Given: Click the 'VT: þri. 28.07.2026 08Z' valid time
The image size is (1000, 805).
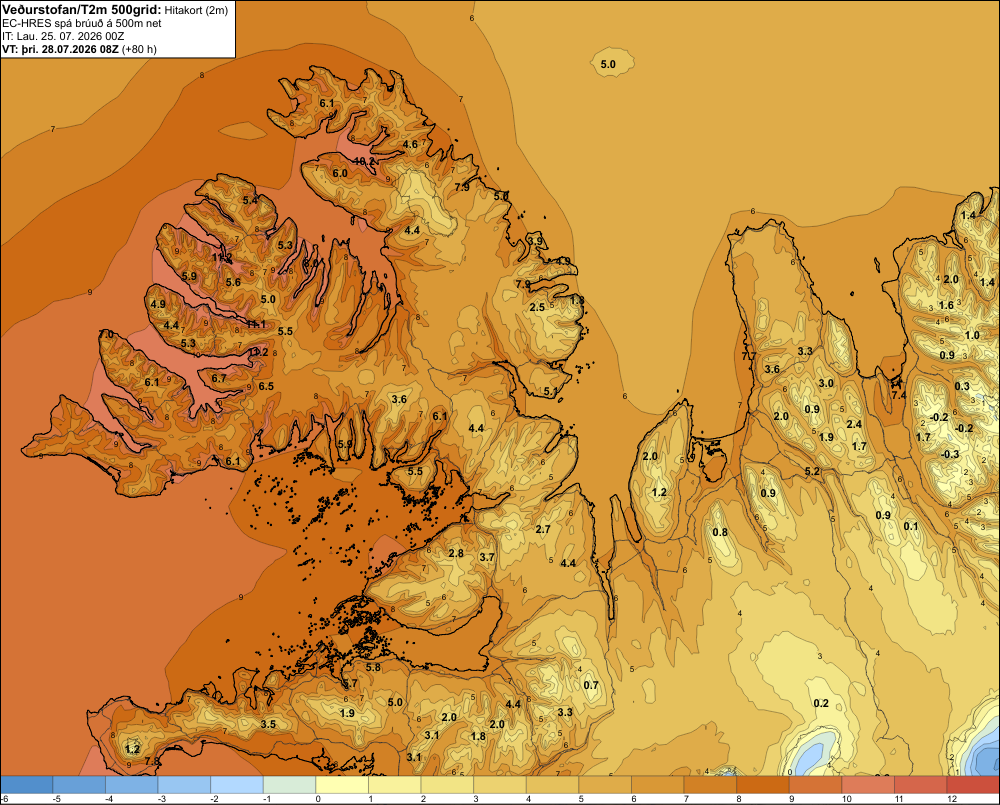Looking at the screenshot, I should [60, 49].
